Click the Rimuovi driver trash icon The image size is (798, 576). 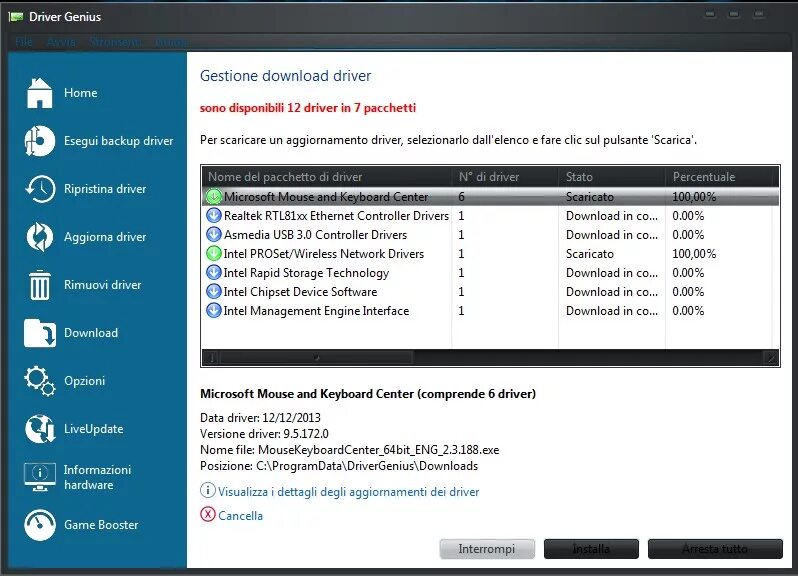pyautogui.click(x=40, y=285)
